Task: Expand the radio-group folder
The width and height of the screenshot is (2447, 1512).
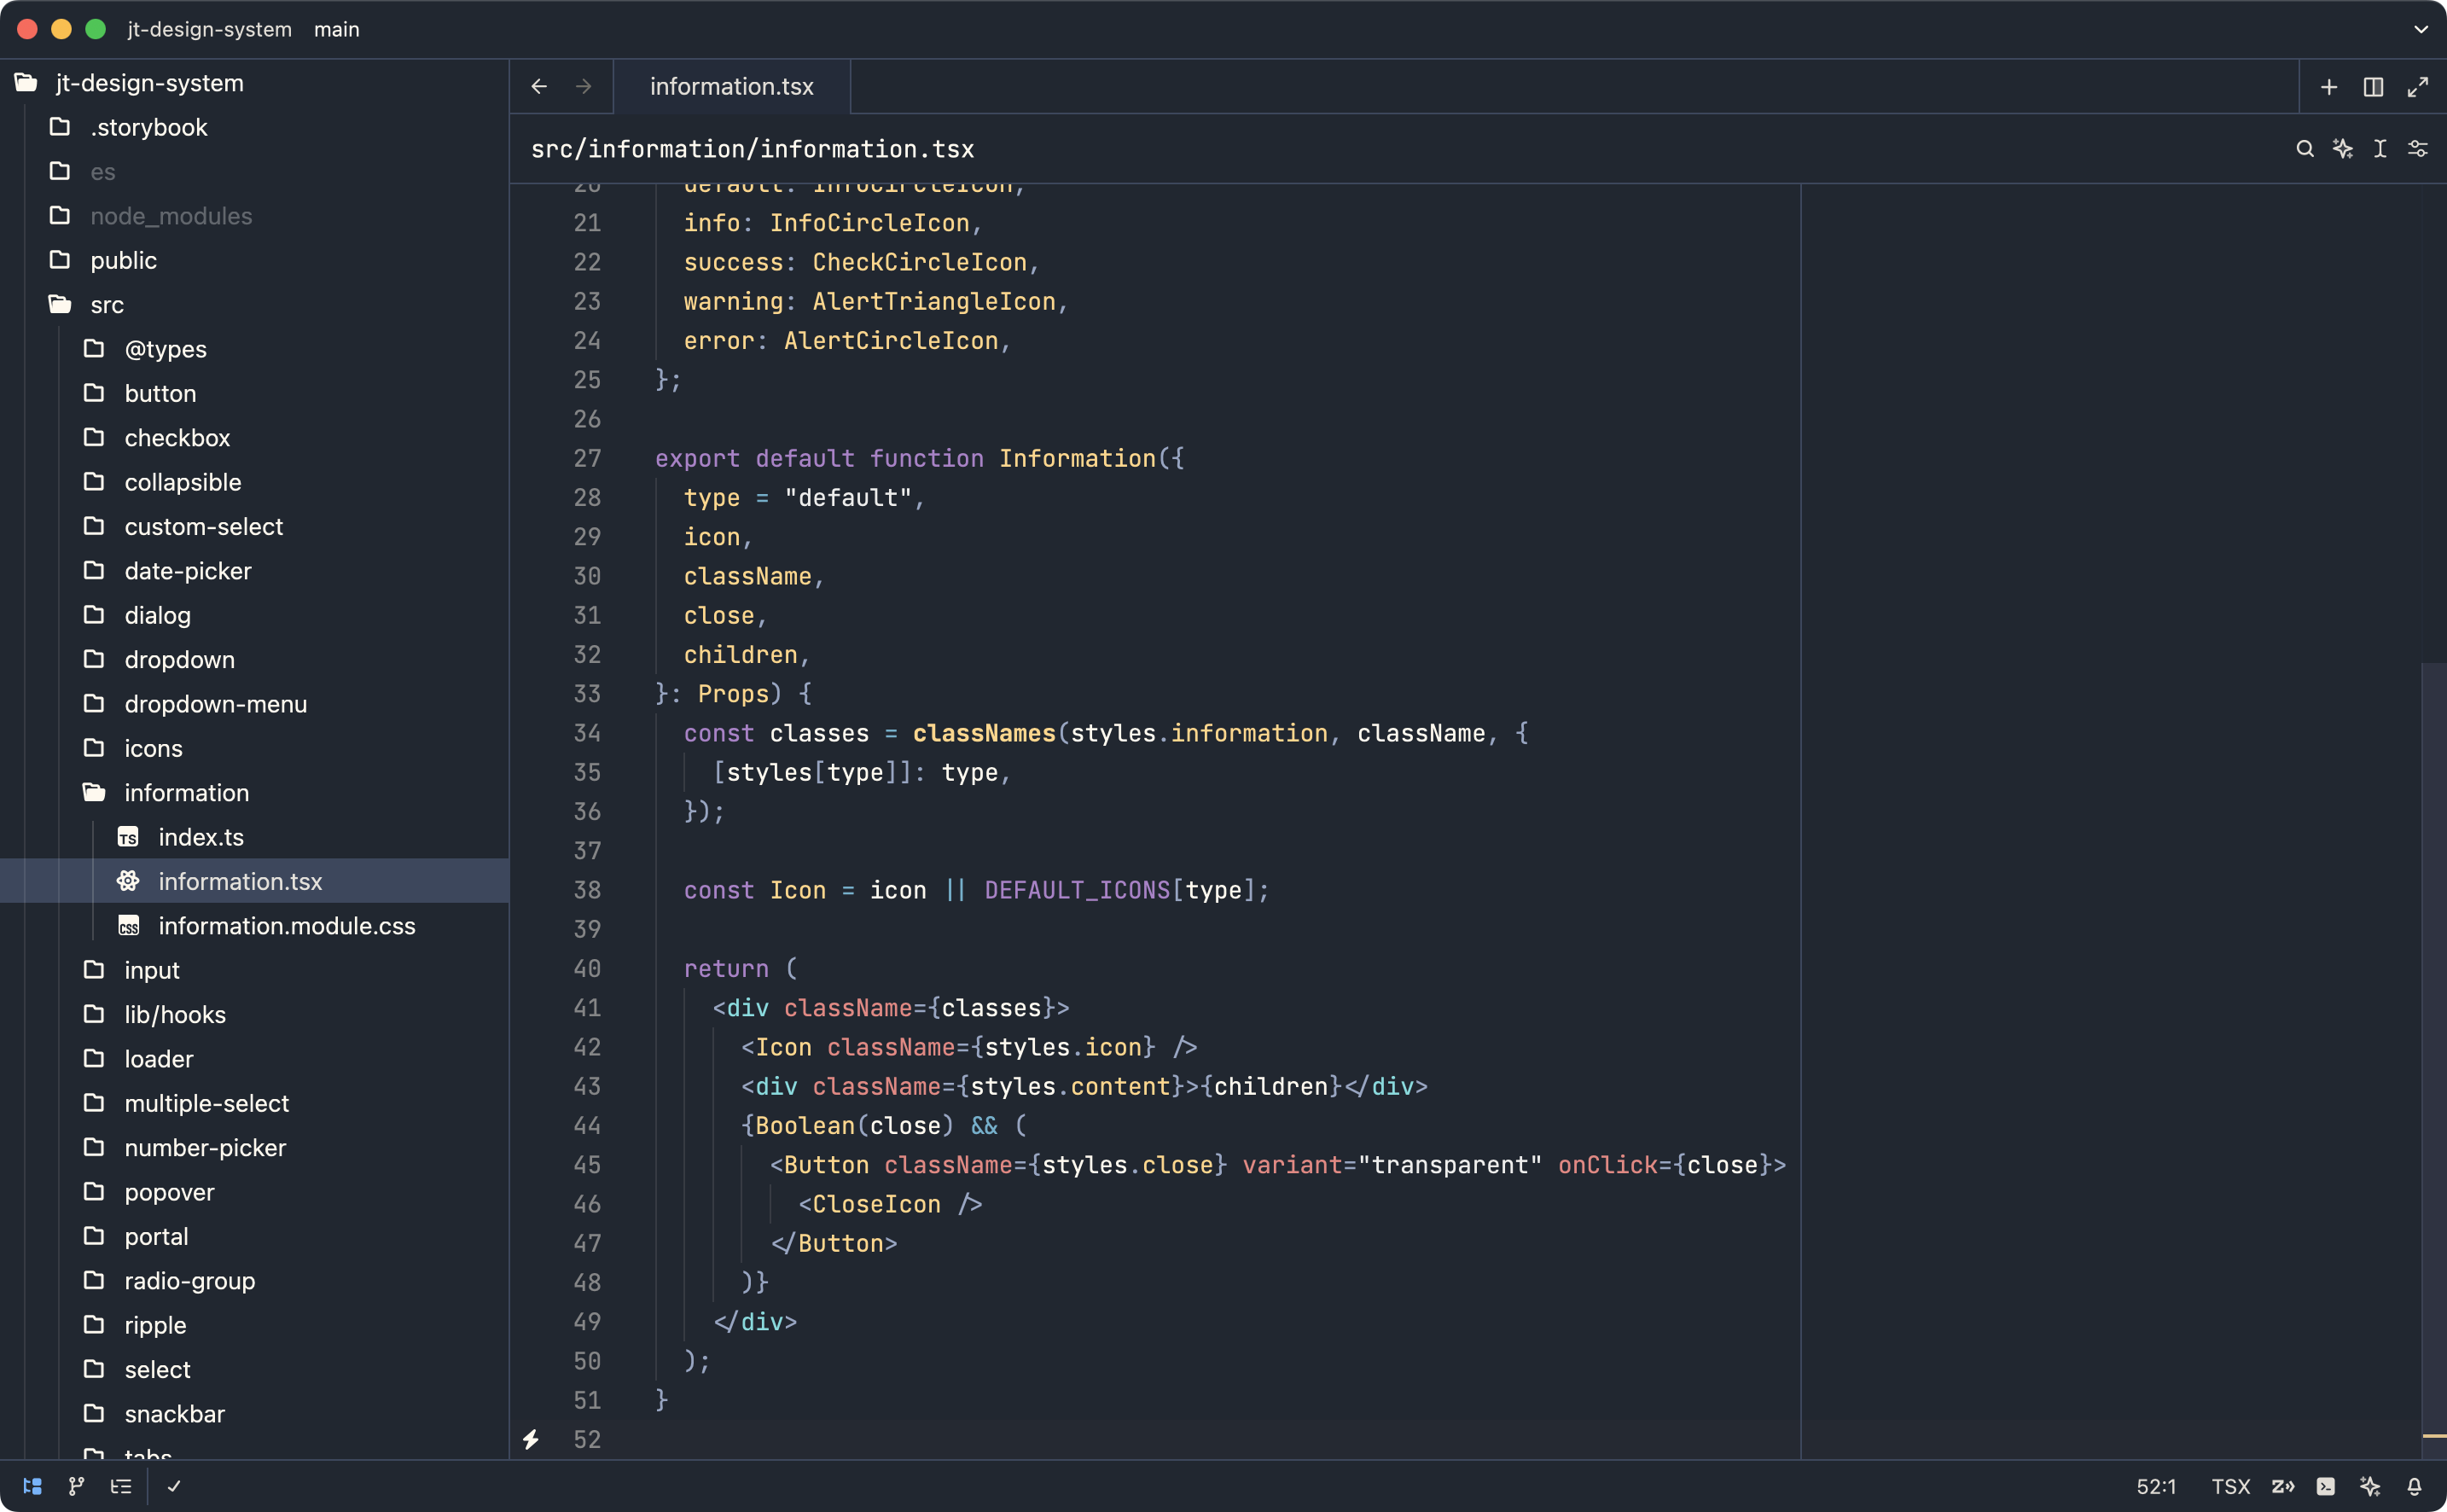Action: click(x=255, y=1281)
